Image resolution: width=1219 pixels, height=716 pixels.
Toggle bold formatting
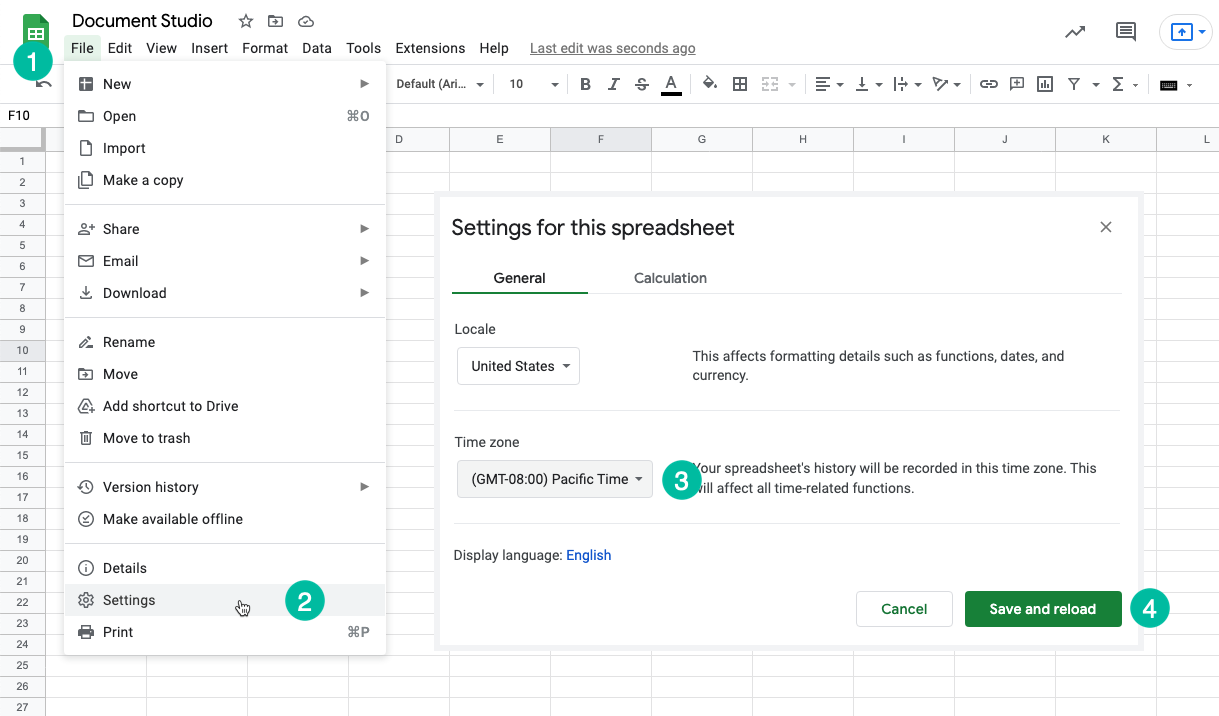click(585, 84)
